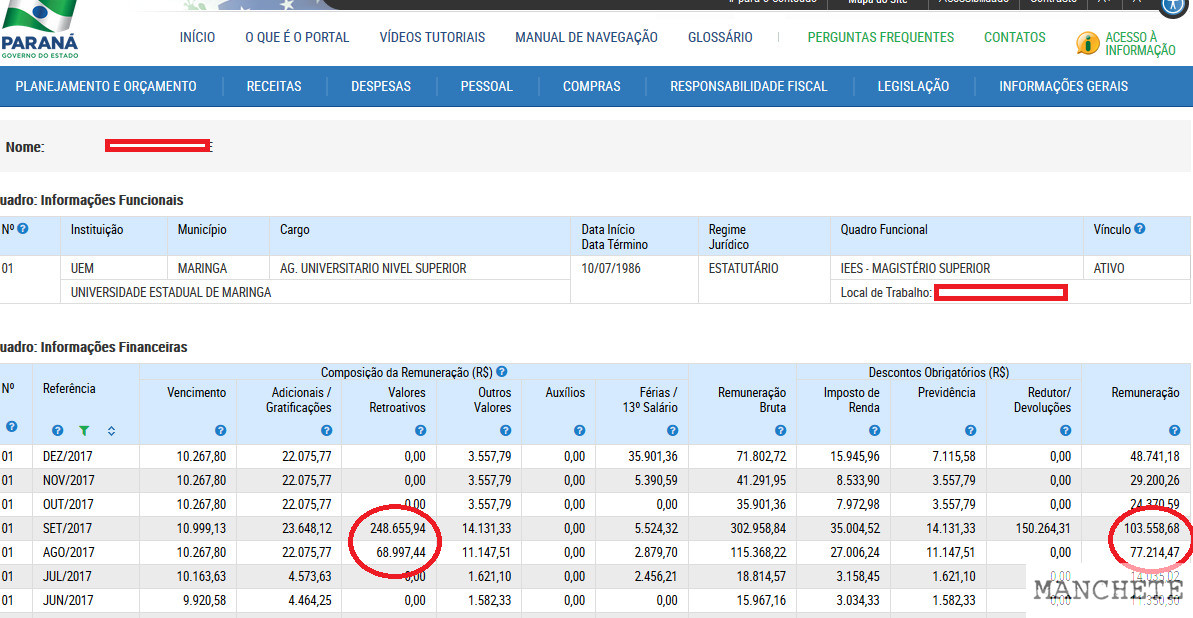Click help icon under Valores Retroativos column

pos(420,431)
